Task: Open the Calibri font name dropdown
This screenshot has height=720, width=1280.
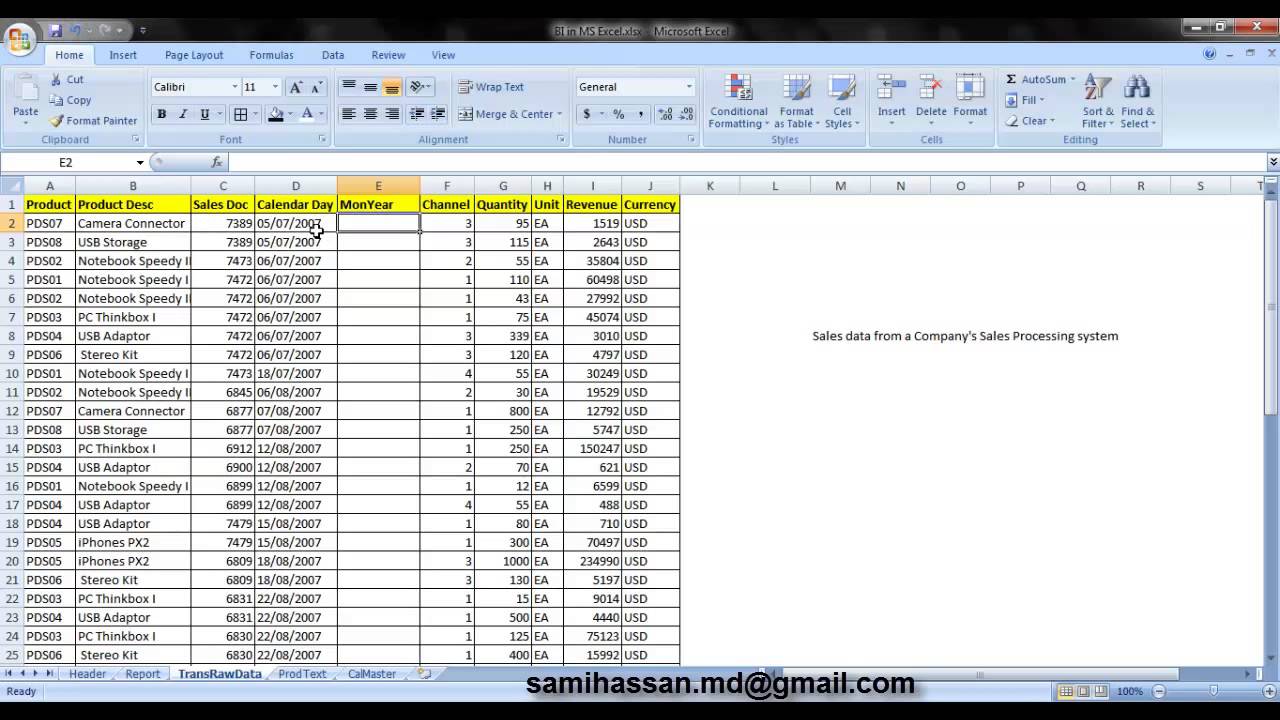Action: pyautogui.click(x=235, y=87)
